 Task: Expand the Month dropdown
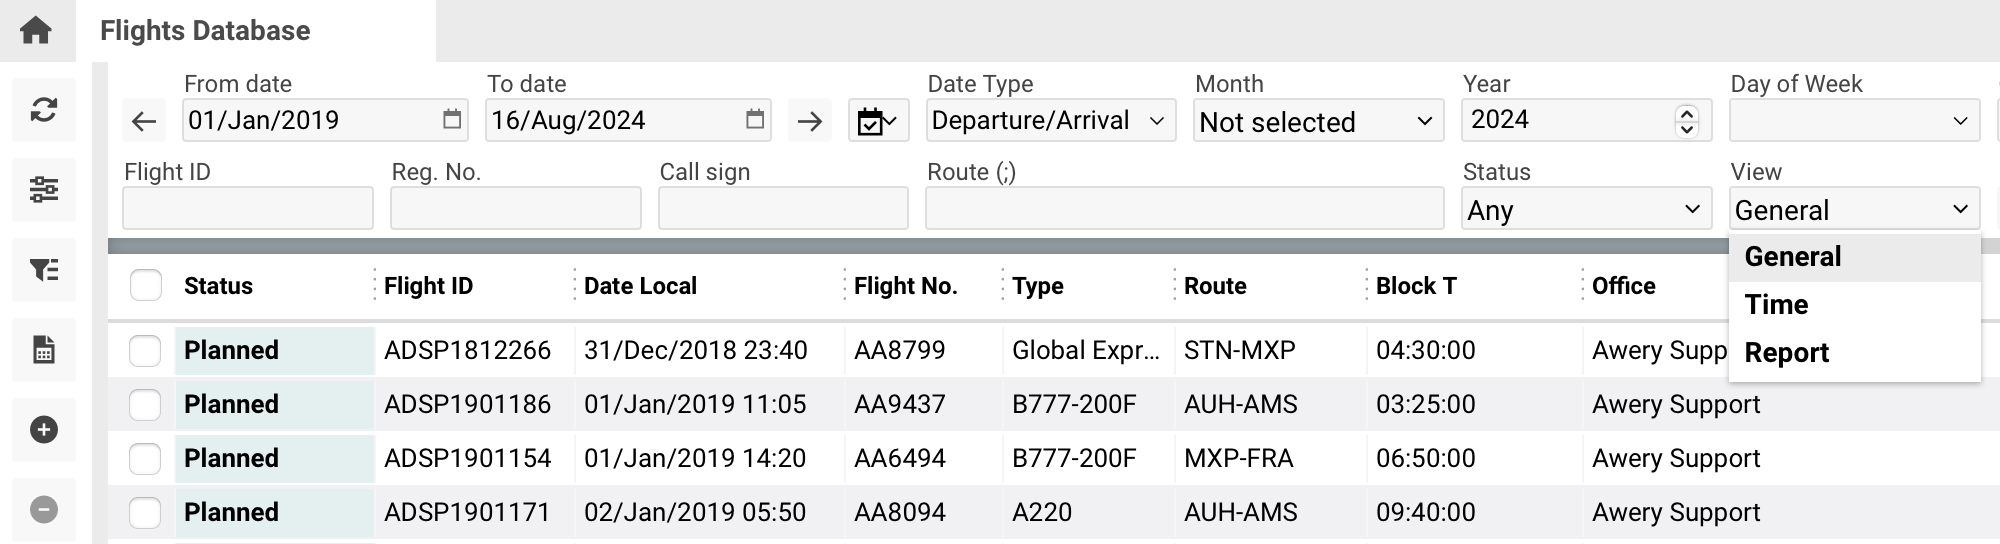coord(1317,122)
